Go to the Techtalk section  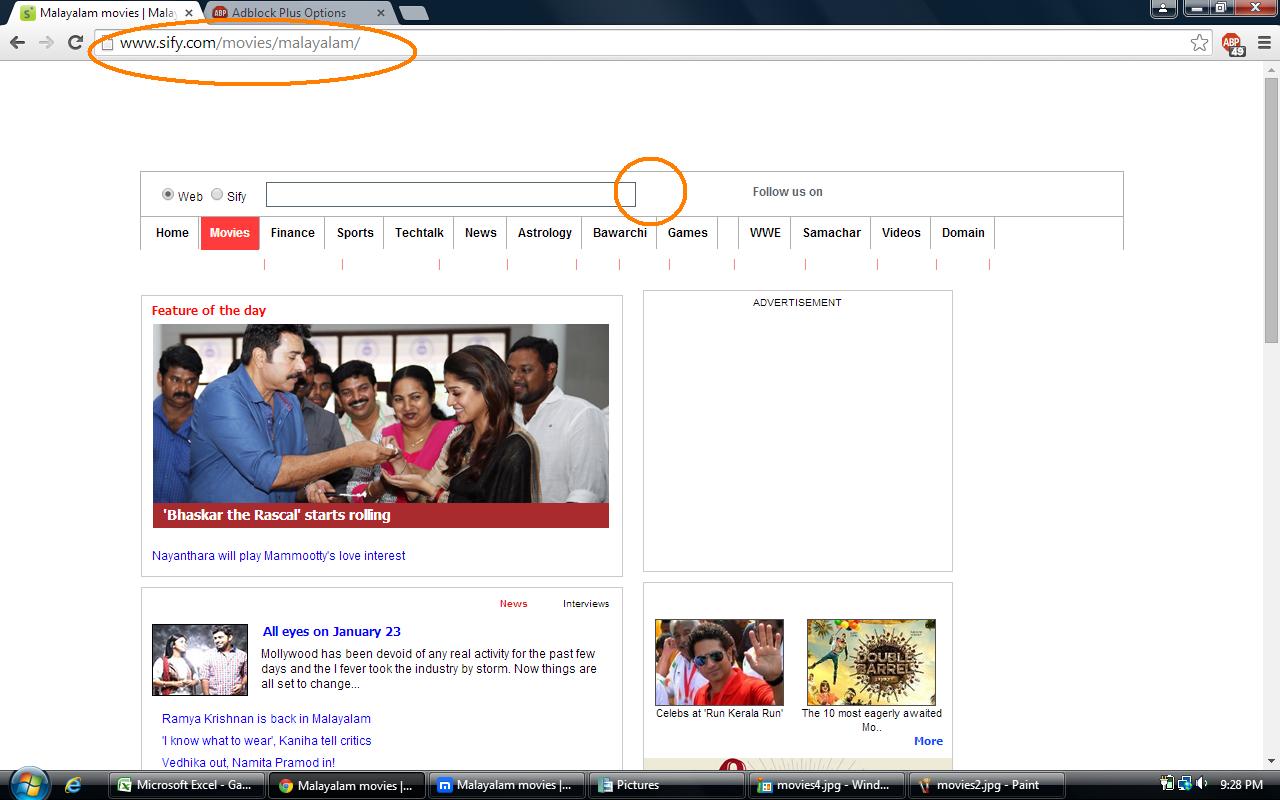pos(419,233)
